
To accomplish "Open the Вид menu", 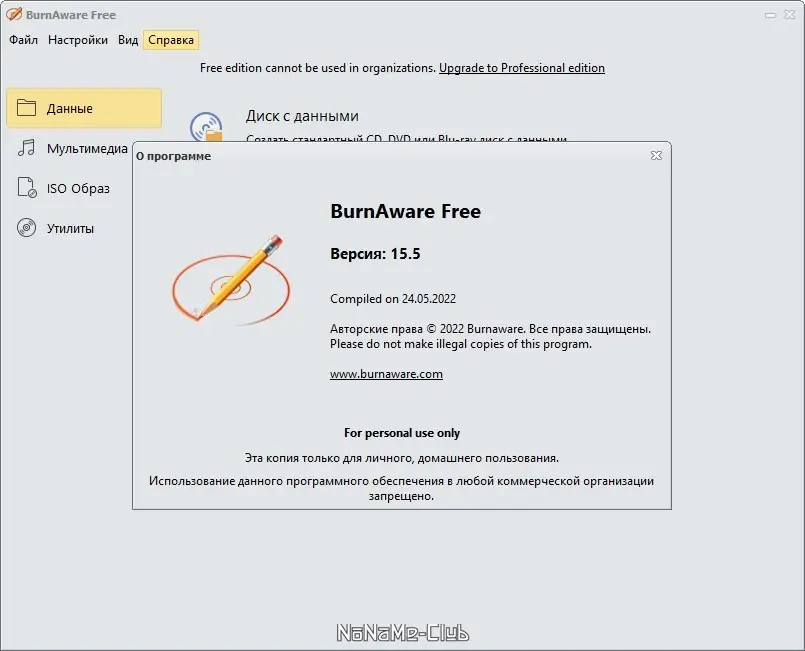I will (128, 40).
